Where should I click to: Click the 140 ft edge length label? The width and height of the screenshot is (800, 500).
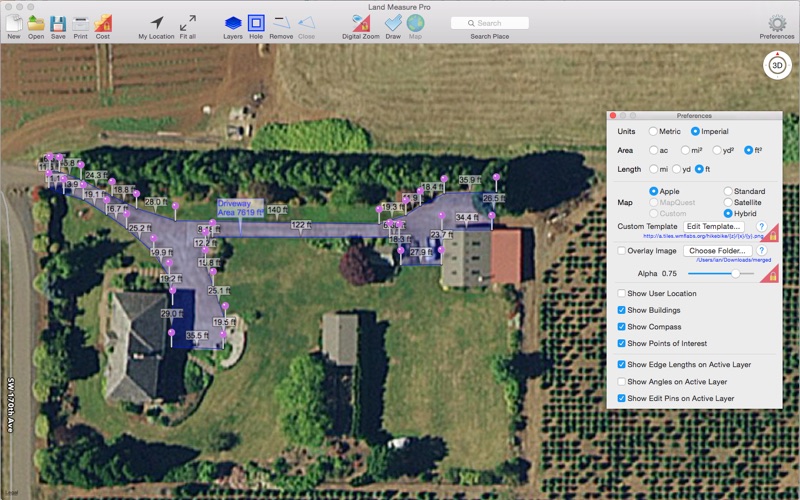[277, 210]
